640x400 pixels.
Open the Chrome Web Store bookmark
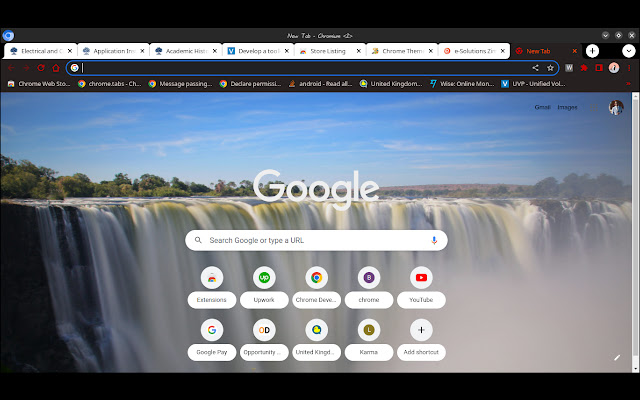(39, 84)
